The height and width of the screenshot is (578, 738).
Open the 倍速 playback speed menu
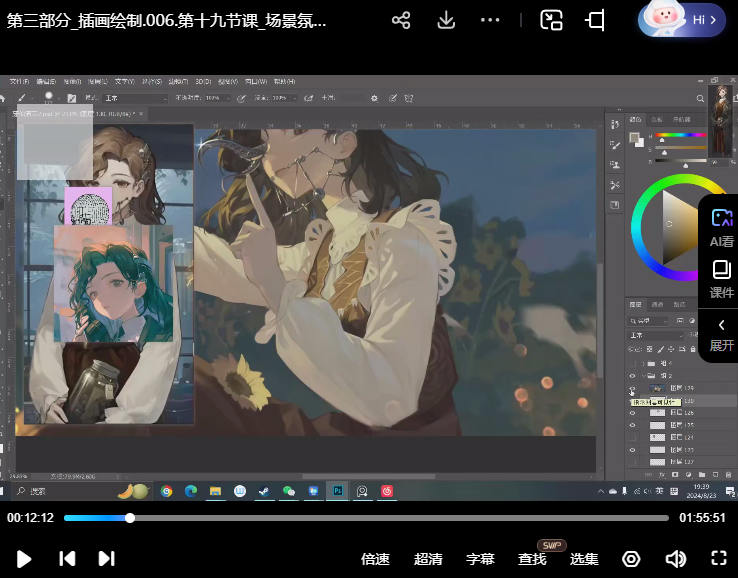[375, 559]
